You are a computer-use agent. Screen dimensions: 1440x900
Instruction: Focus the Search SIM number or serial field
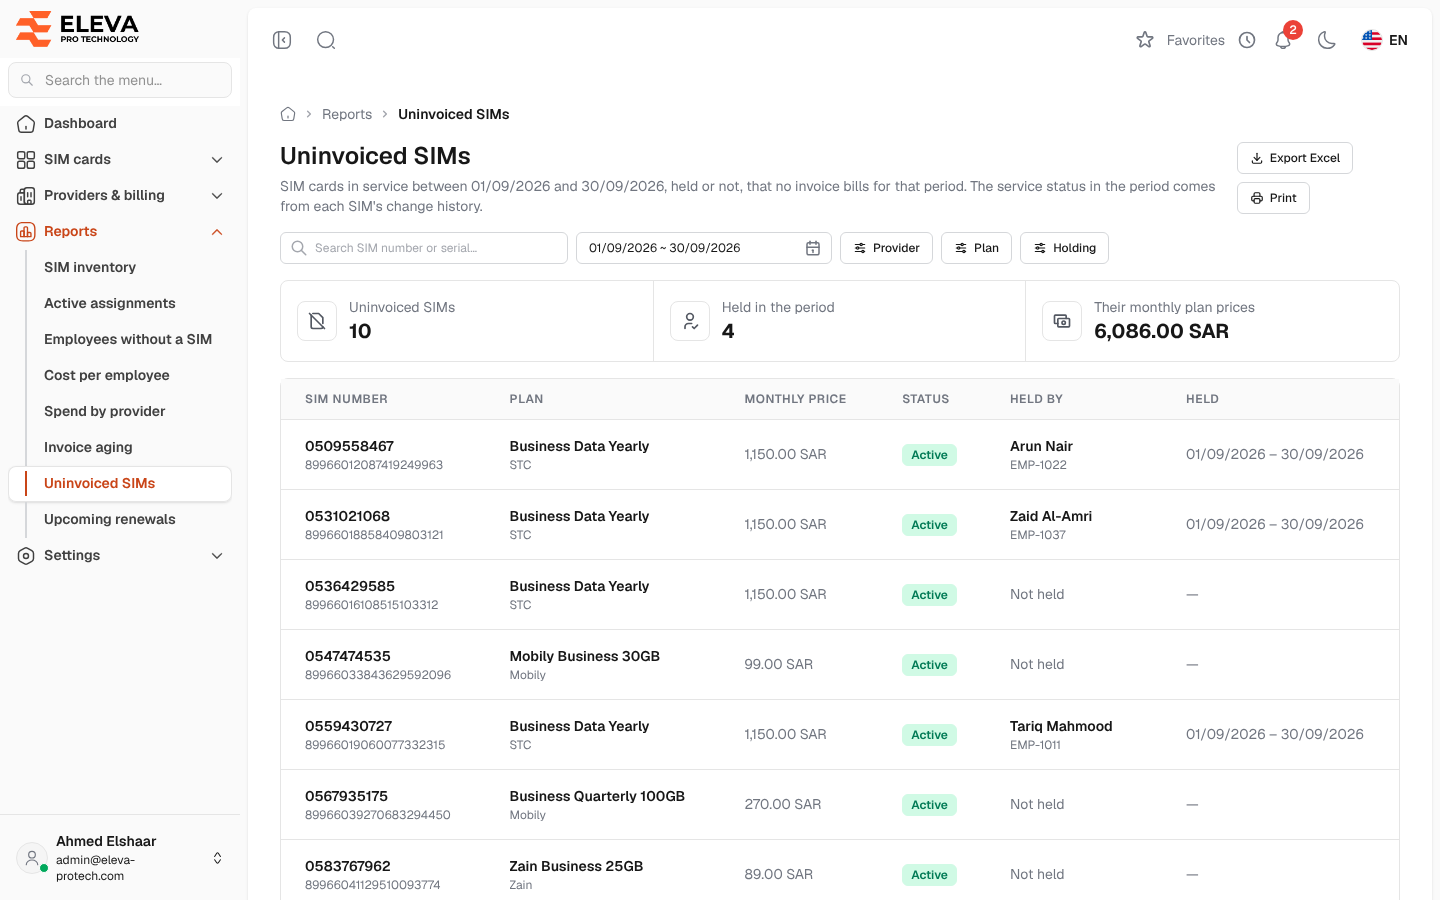coord(424,248)
